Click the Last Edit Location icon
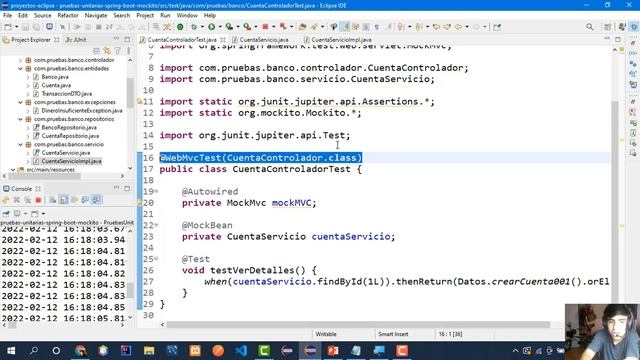Screen dimensions: 640x360 tap(436, 27)
